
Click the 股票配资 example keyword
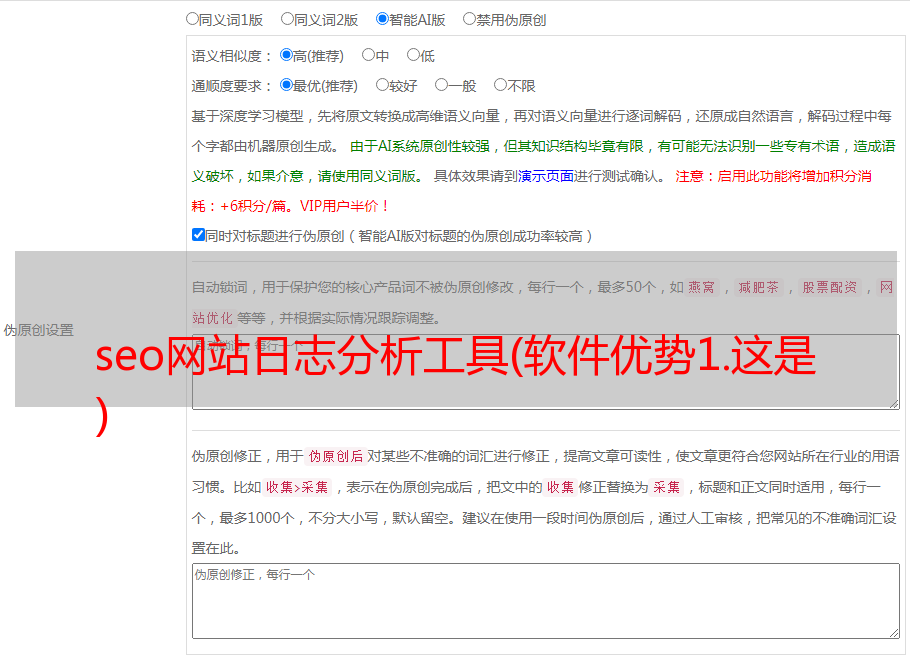(829, 287)
